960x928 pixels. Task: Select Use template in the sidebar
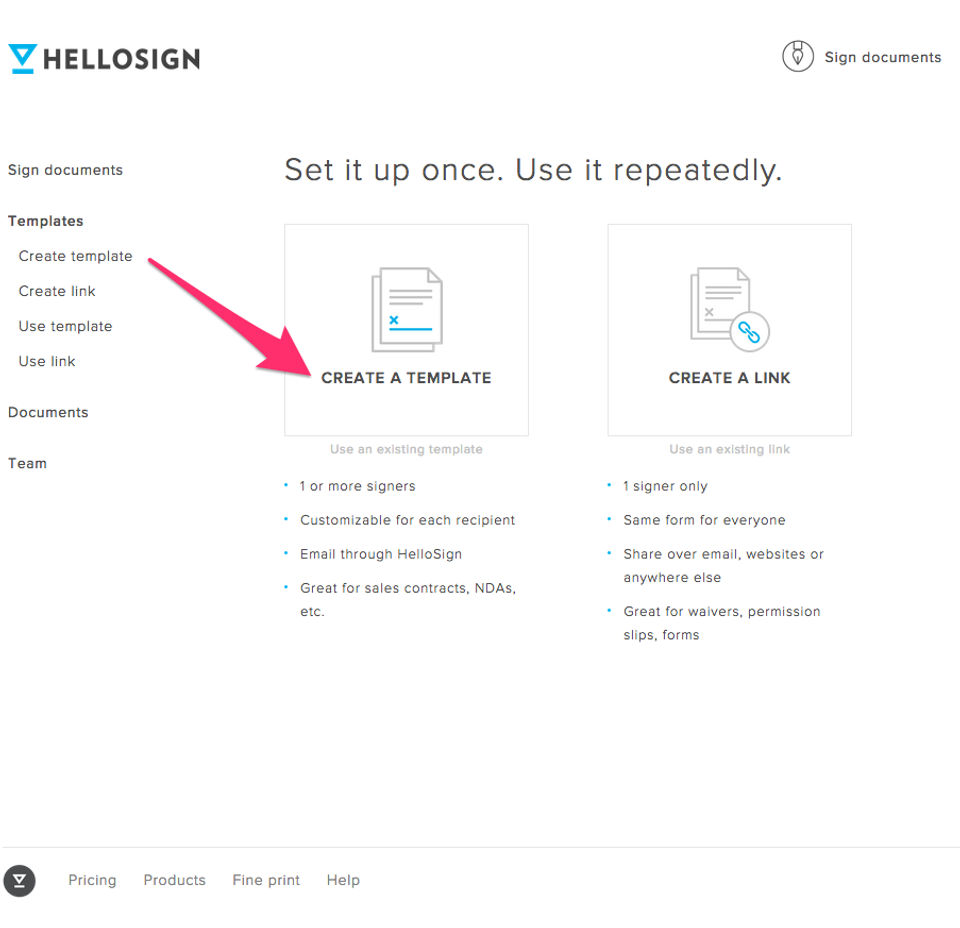(x=65, y=326)
